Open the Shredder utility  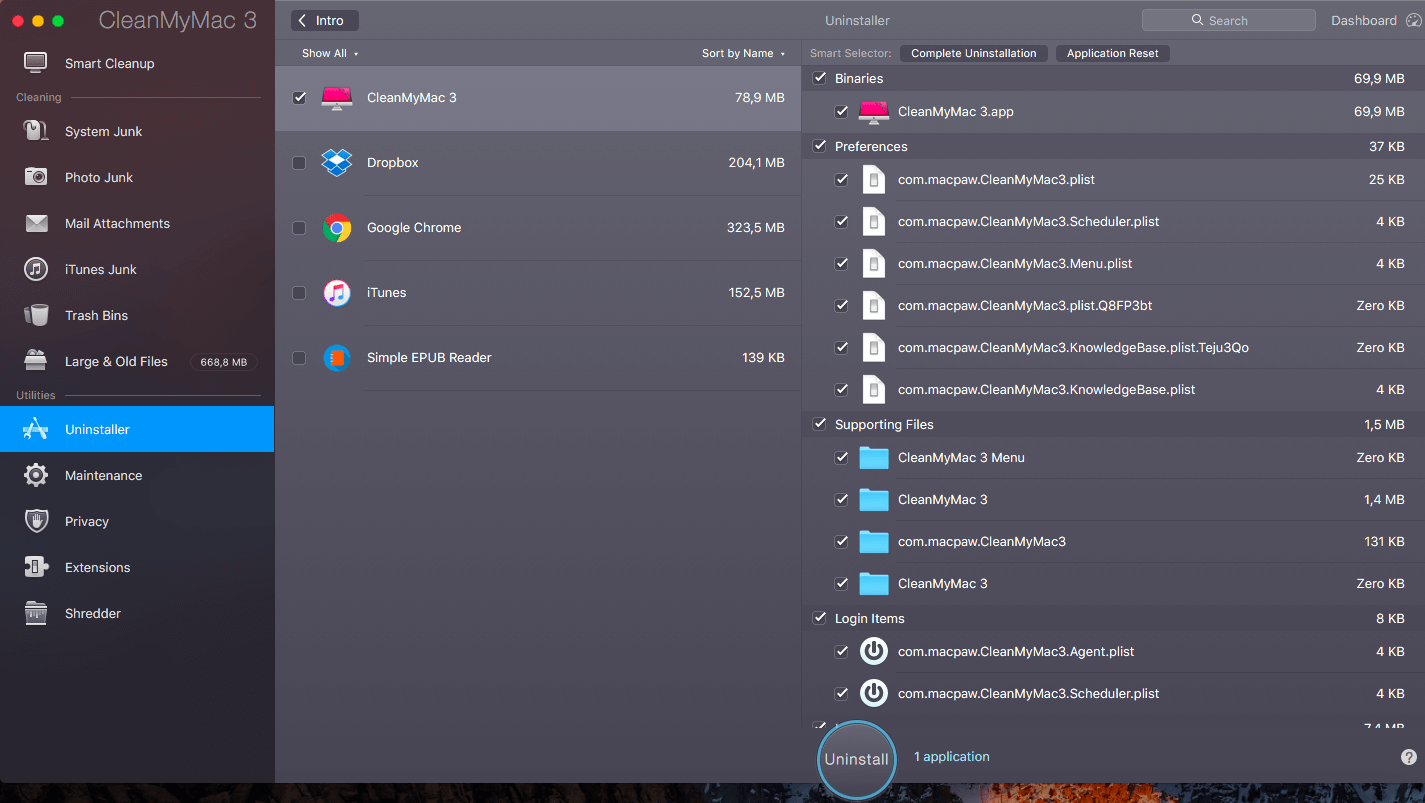(92, 613)
